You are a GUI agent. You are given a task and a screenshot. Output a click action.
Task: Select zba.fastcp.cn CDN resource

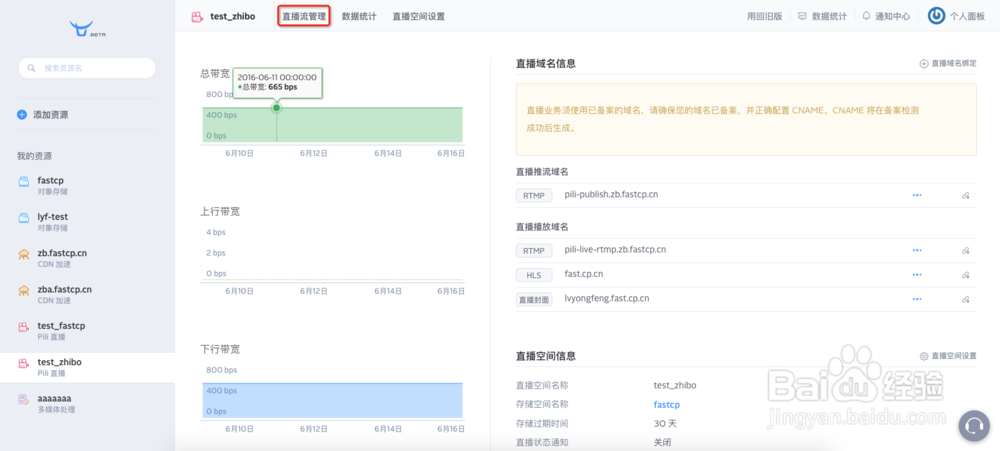click(x=87, y=295)
